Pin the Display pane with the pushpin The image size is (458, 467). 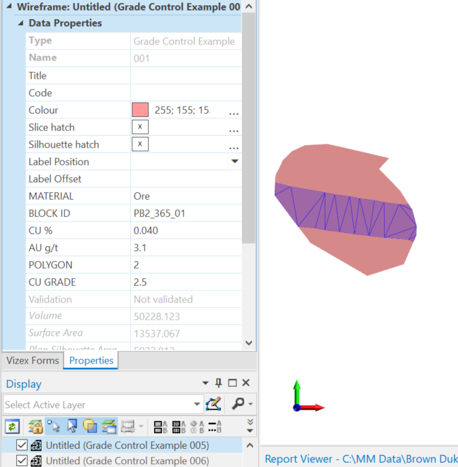click(218, 383)
